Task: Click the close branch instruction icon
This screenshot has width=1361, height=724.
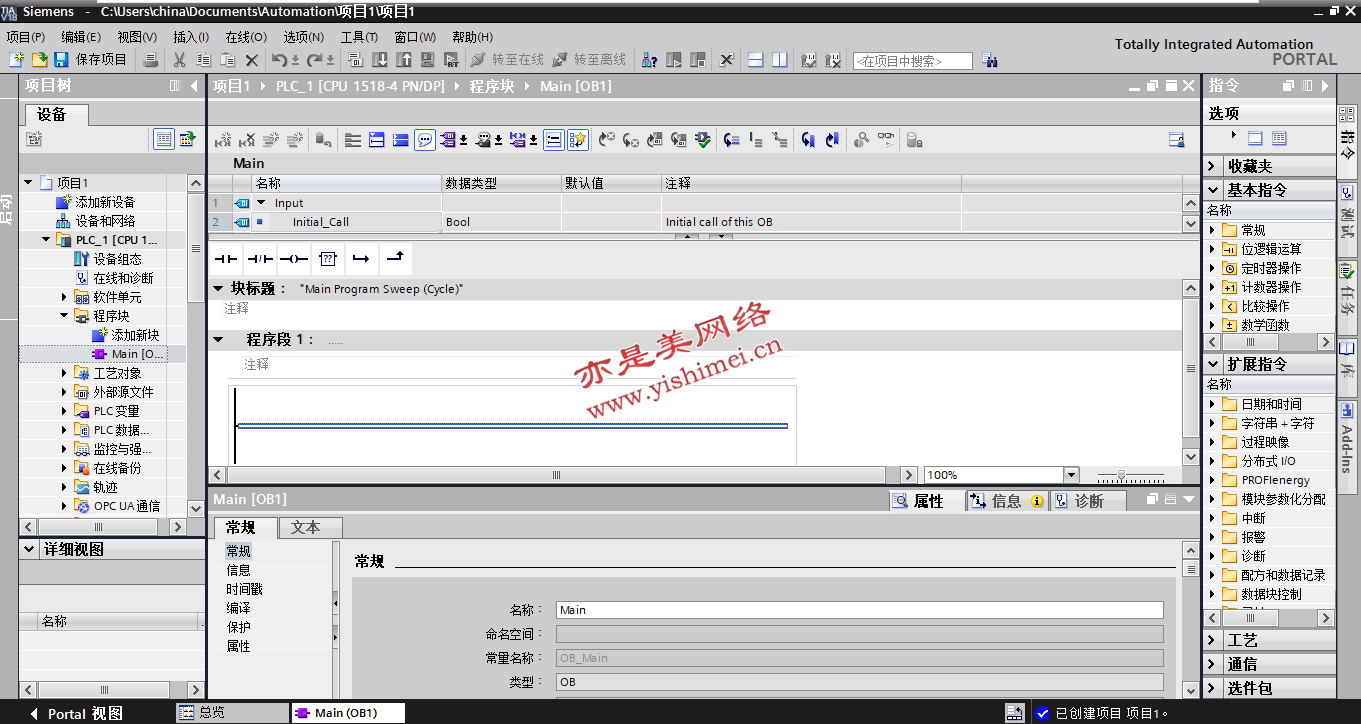Action: 395,259
